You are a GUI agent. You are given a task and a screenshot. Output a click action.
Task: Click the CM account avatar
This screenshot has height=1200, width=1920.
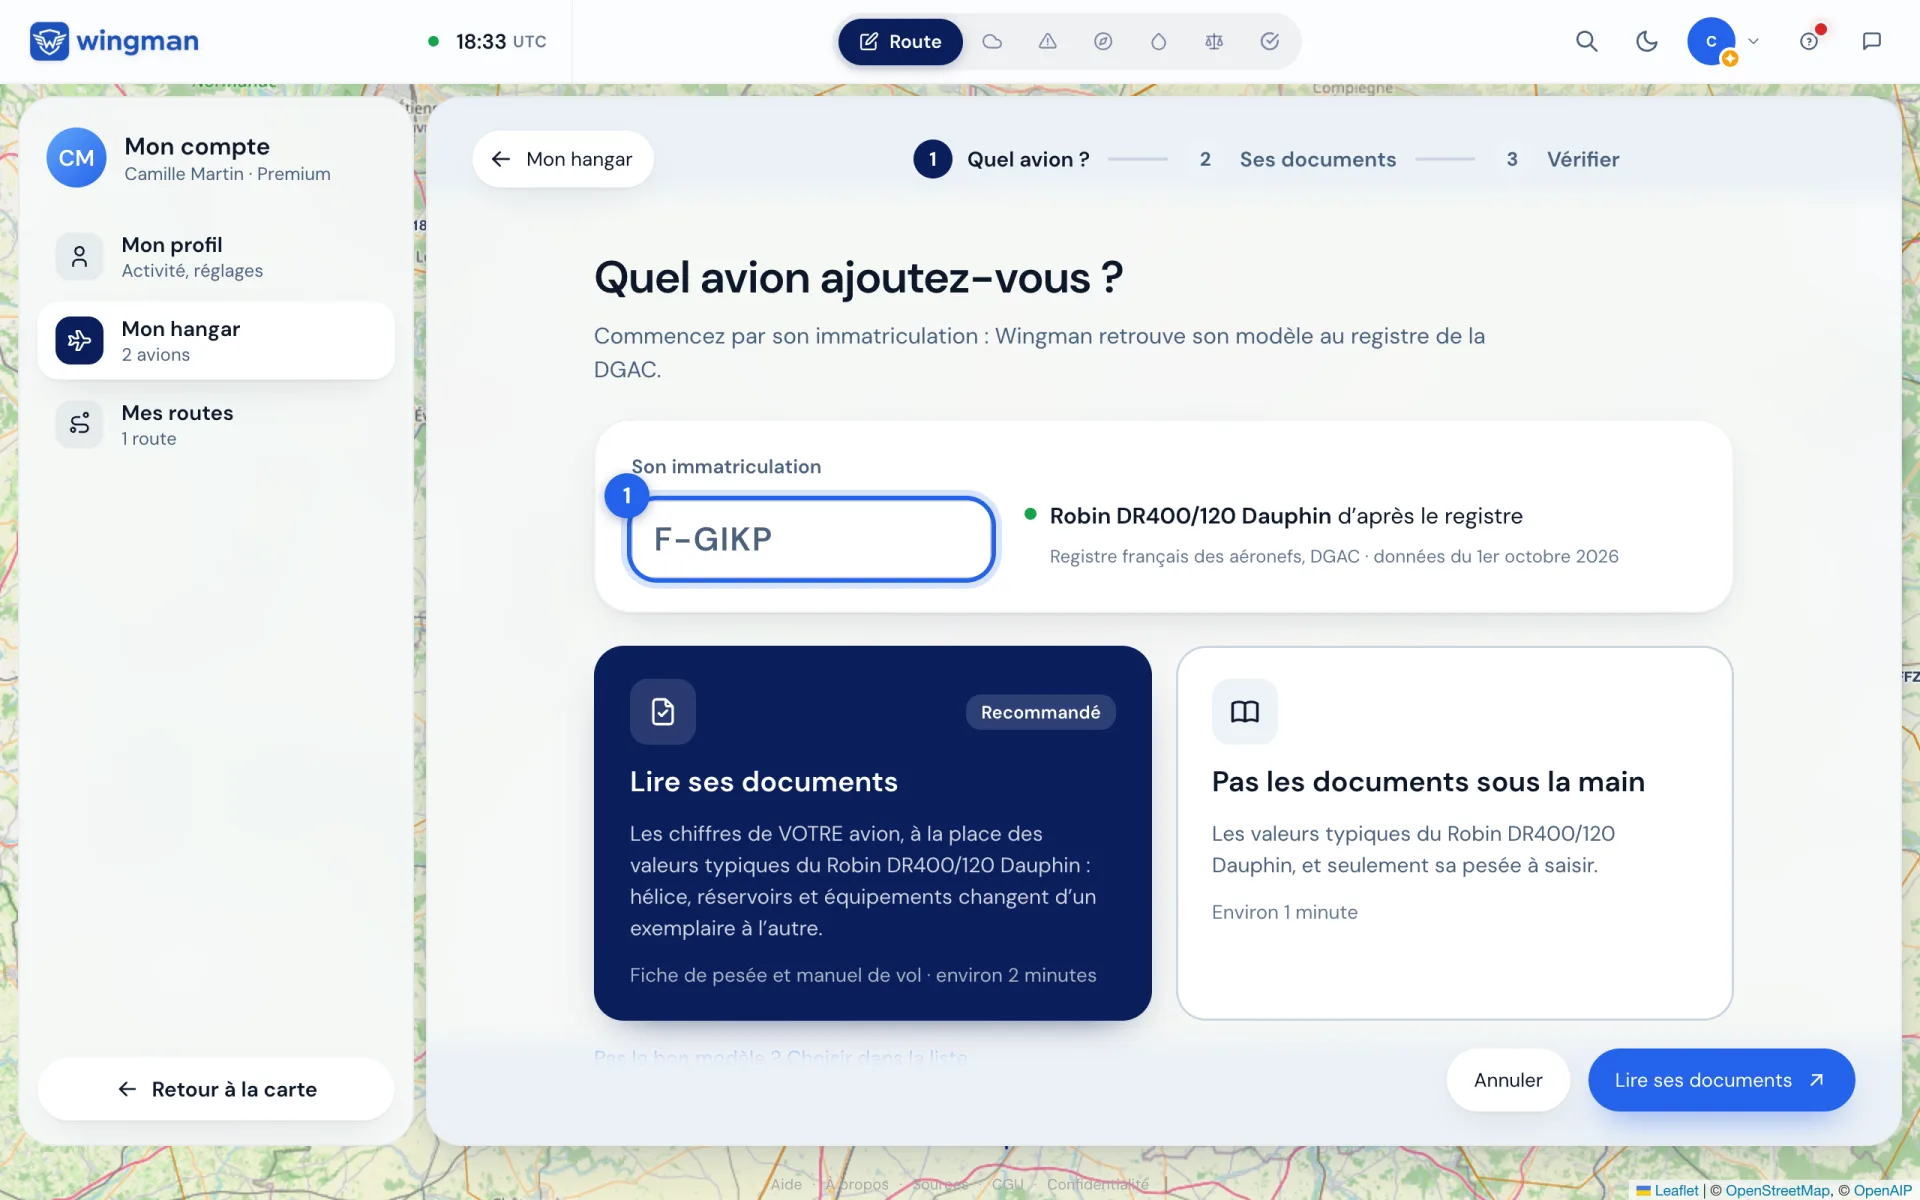click(77, 158)
